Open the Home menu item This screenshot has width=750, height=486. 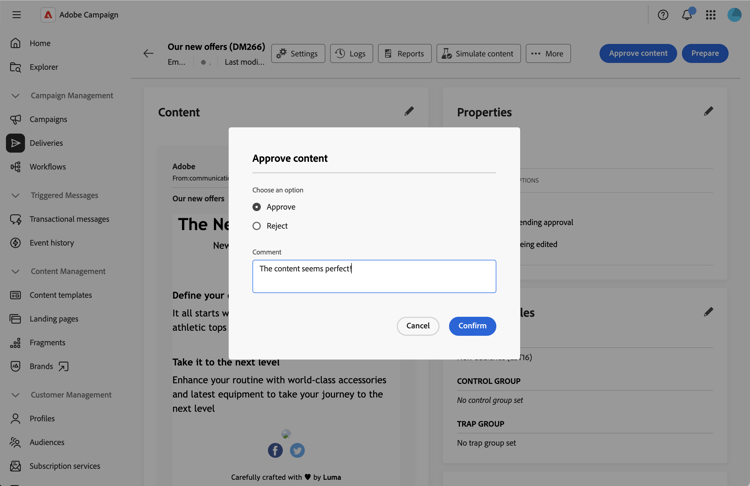[40, 43]
